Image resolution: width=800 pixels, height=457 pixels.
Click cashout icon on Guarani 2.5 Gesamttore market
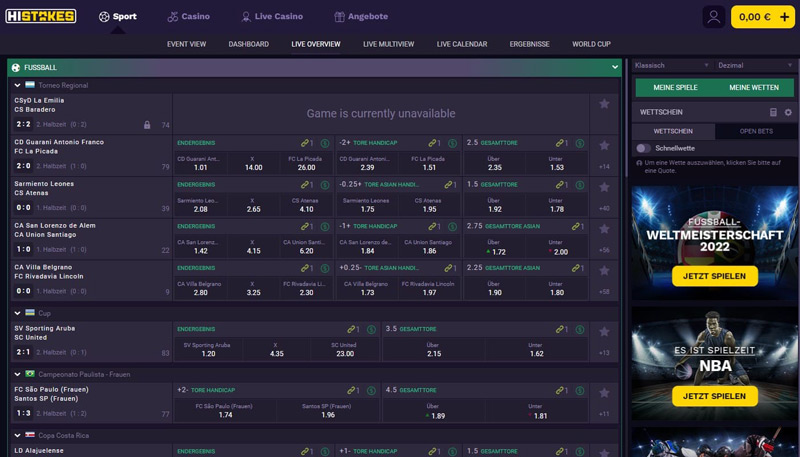580,143
